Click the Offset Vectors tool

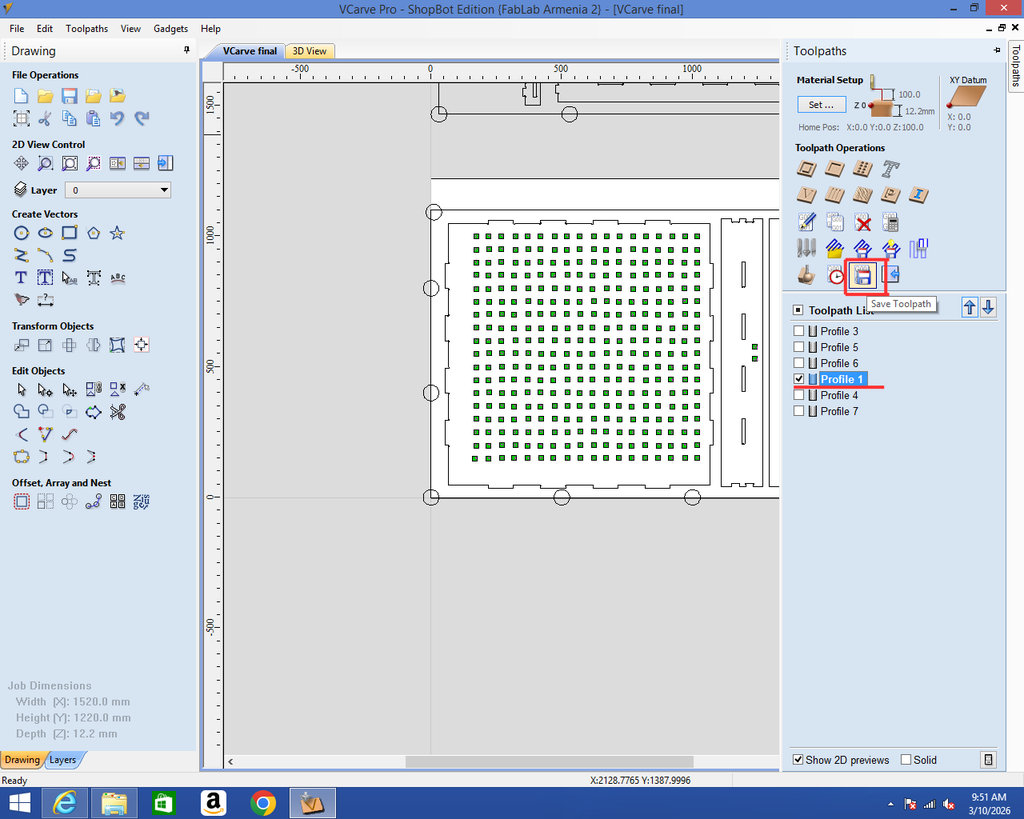[x=21, y=502]
